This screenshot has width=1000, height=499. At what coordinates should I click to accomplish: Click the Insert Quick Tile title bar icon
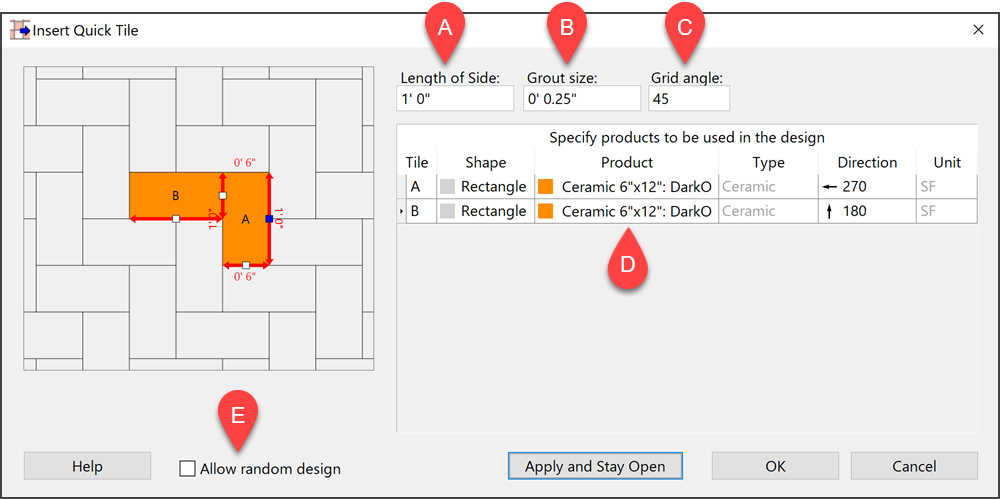(x=20, y=29)
